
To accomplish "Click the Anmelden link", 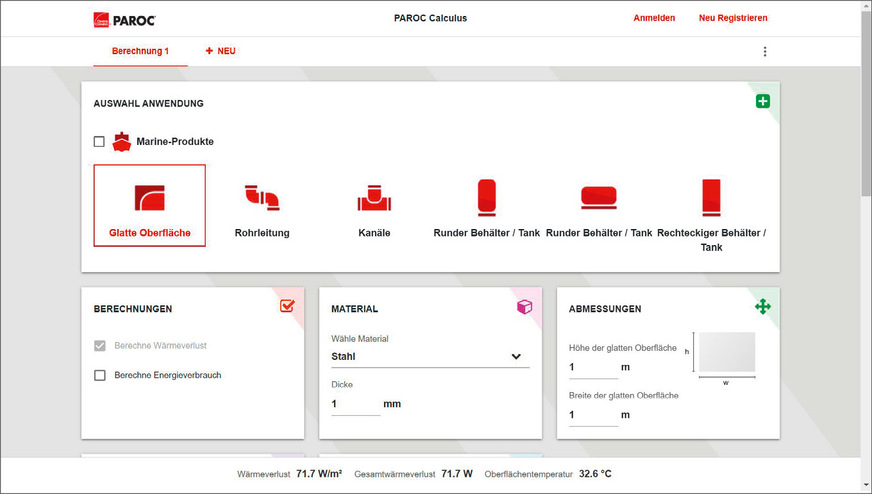I will (654, 18).
